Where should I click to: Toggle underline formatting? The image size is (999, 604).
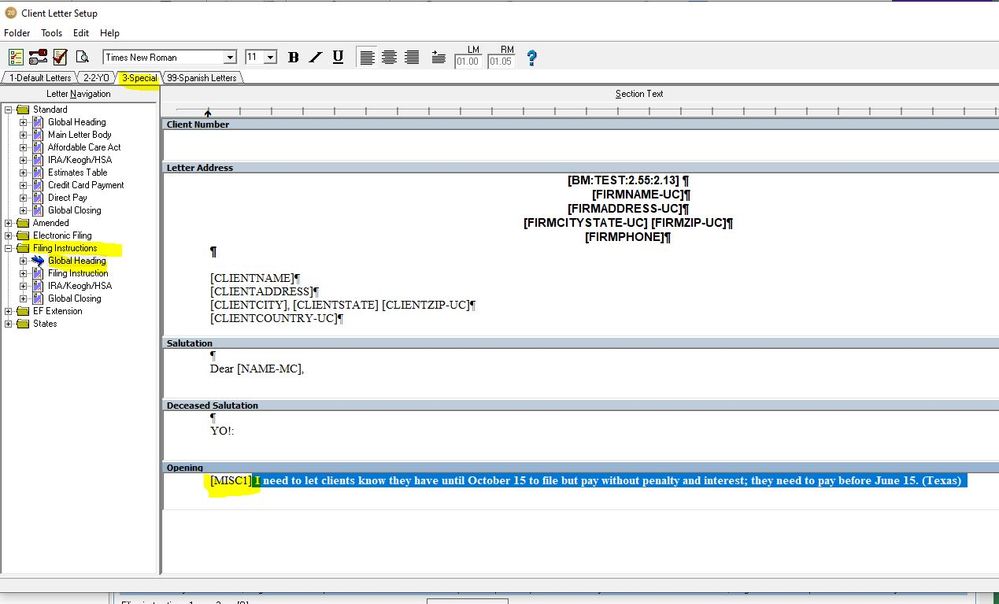(x=338, y=57)
